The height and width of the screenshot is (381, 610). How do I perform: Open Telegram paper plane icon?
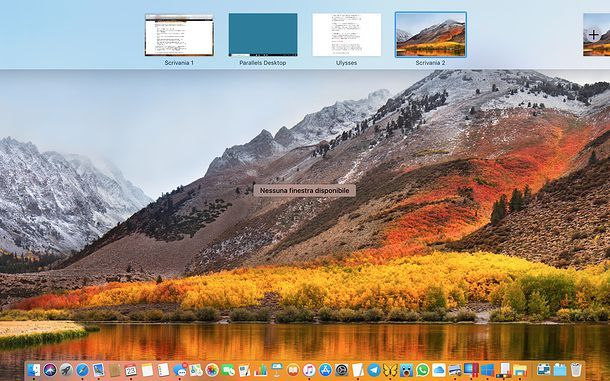374,370
